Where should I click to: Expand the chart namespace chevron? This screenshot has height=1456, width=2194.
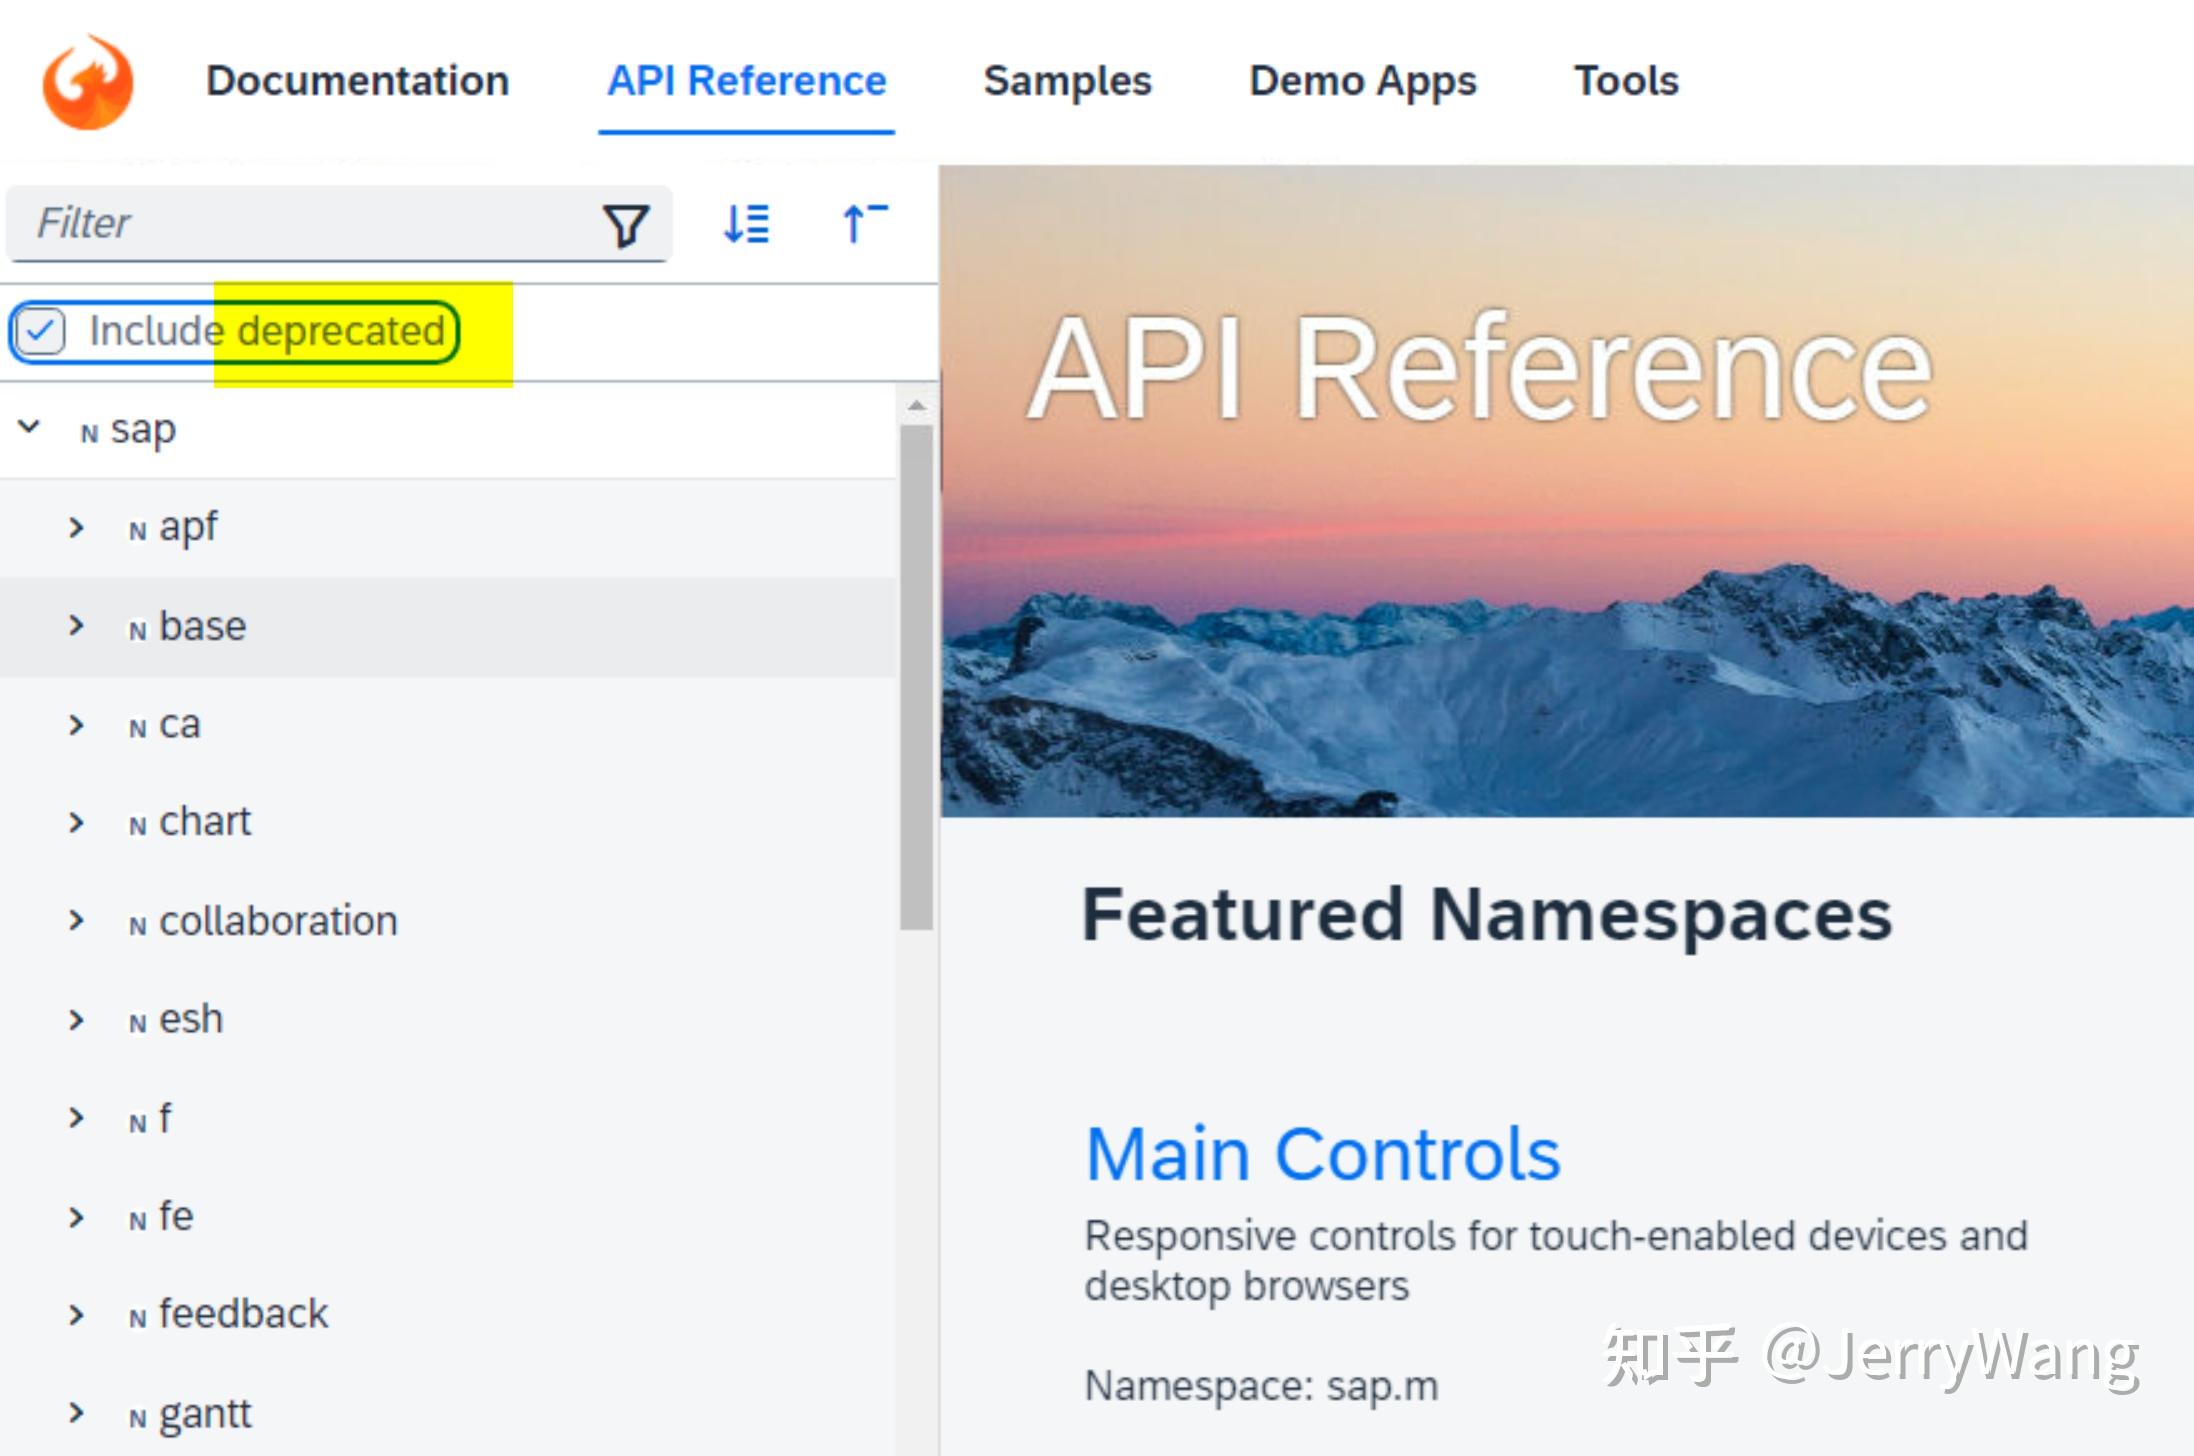(76, 822)
